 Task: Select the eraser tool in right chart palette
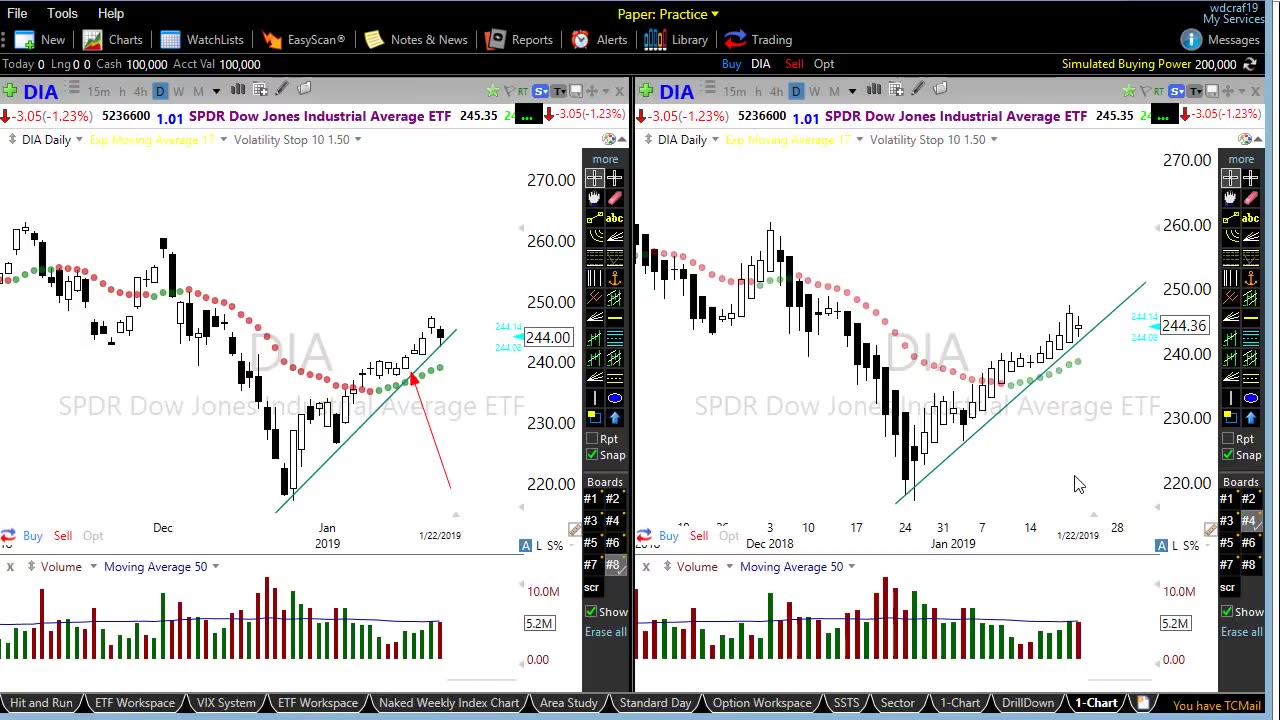(1250, 198)
